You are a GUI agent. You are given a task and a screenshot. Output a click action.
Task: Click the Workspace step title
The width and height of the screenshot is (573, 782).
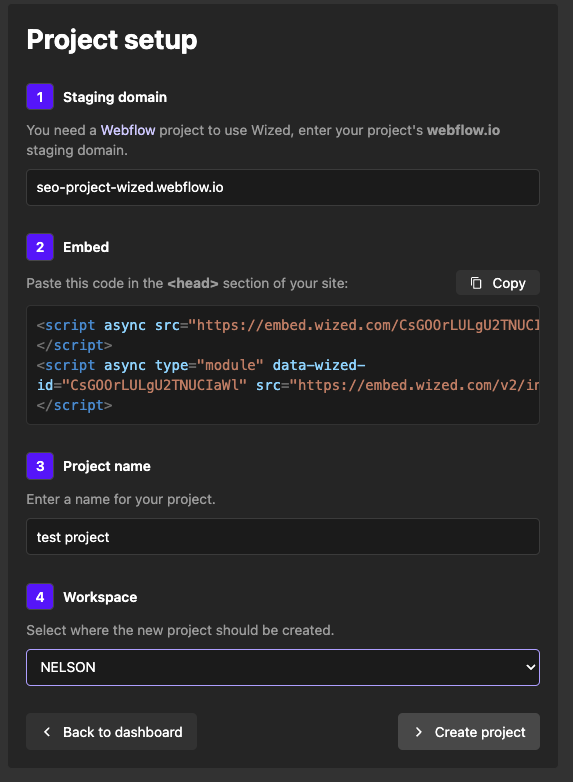100,597
